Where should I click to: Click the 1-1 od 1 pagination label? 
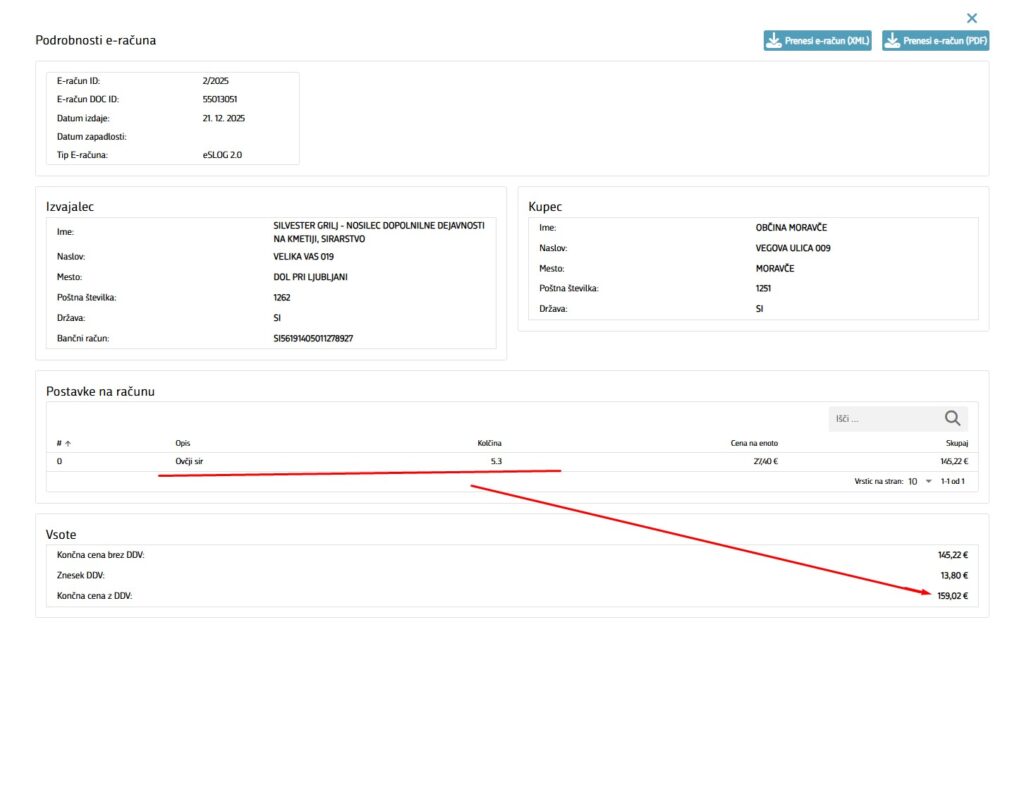point(952,482)
